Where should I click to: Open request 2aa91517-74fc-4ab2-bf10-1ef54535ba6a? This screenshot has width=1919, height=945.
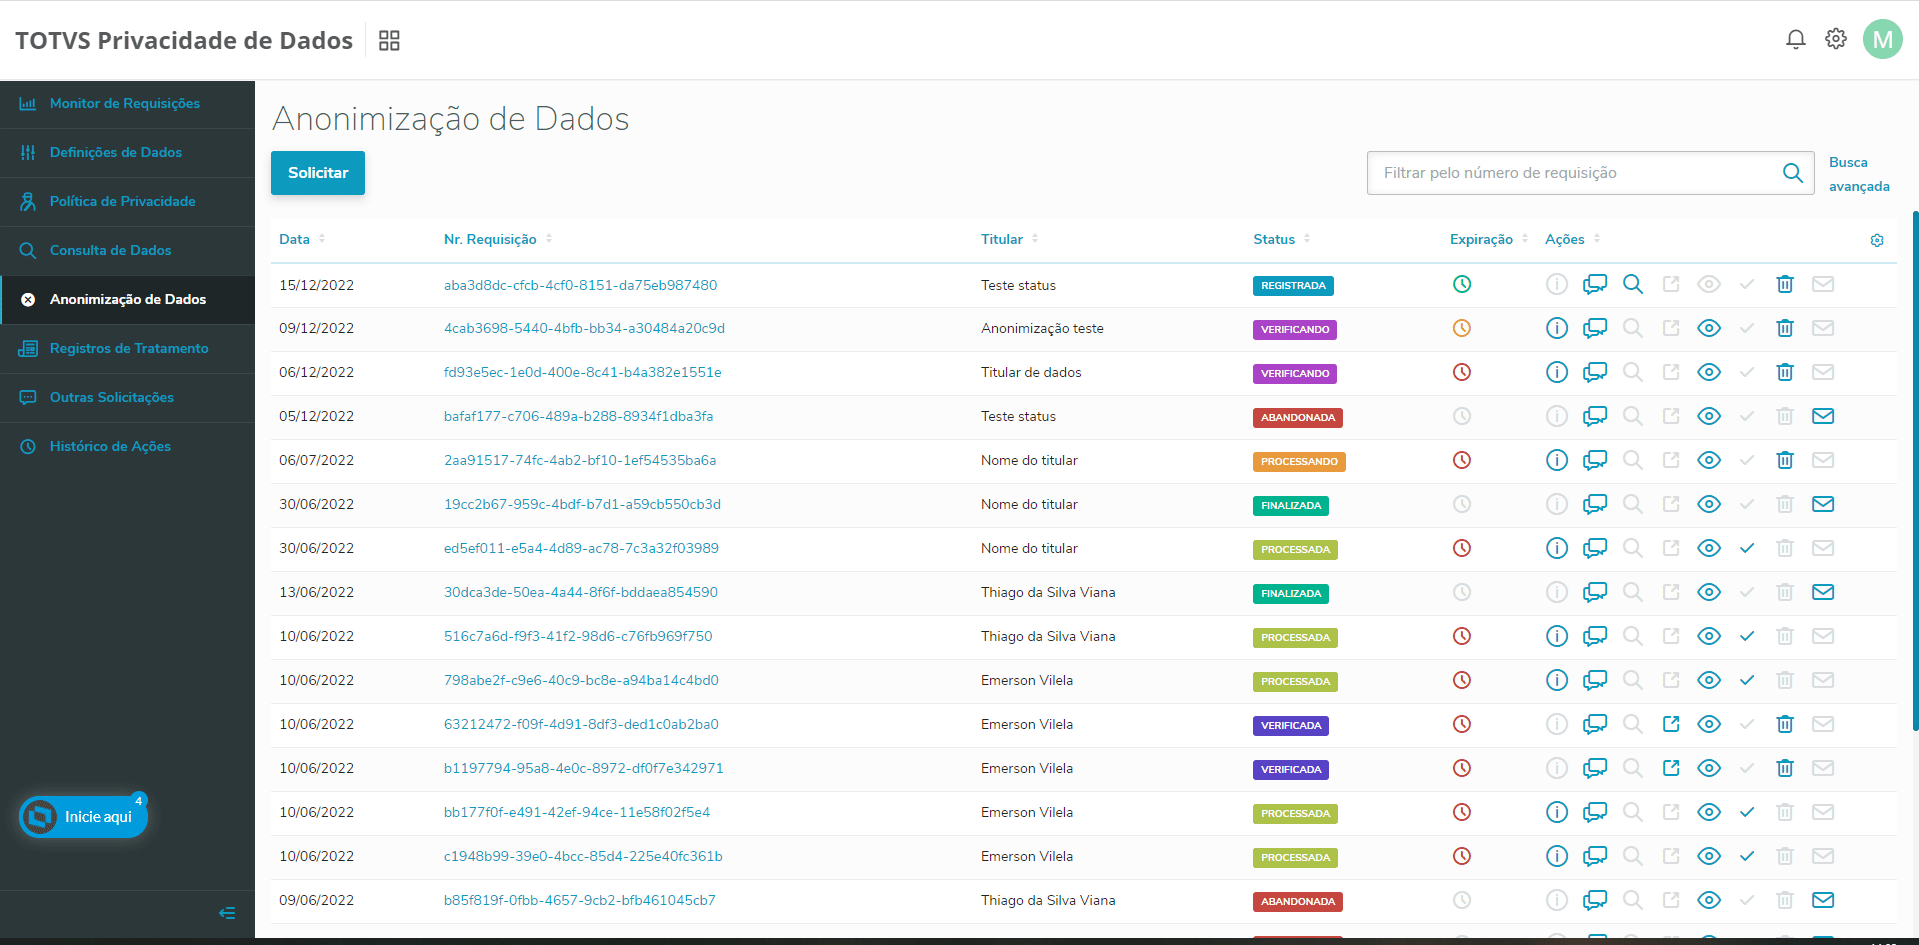580,461
